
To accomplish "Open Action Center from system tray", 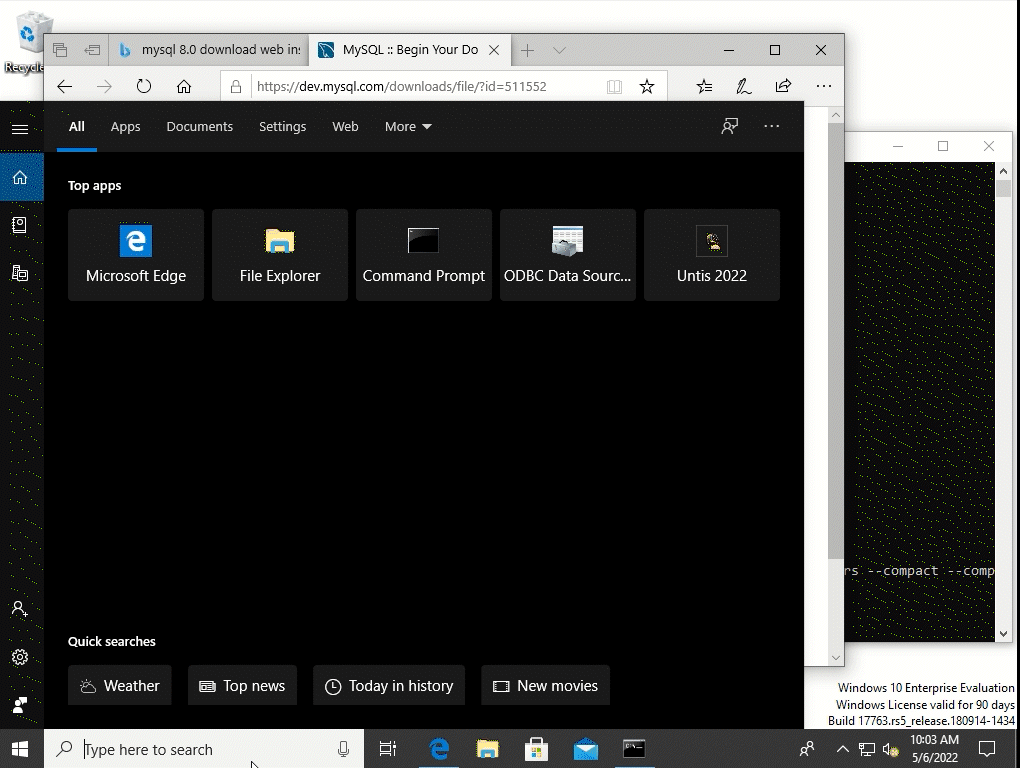I will click(987, 748).
